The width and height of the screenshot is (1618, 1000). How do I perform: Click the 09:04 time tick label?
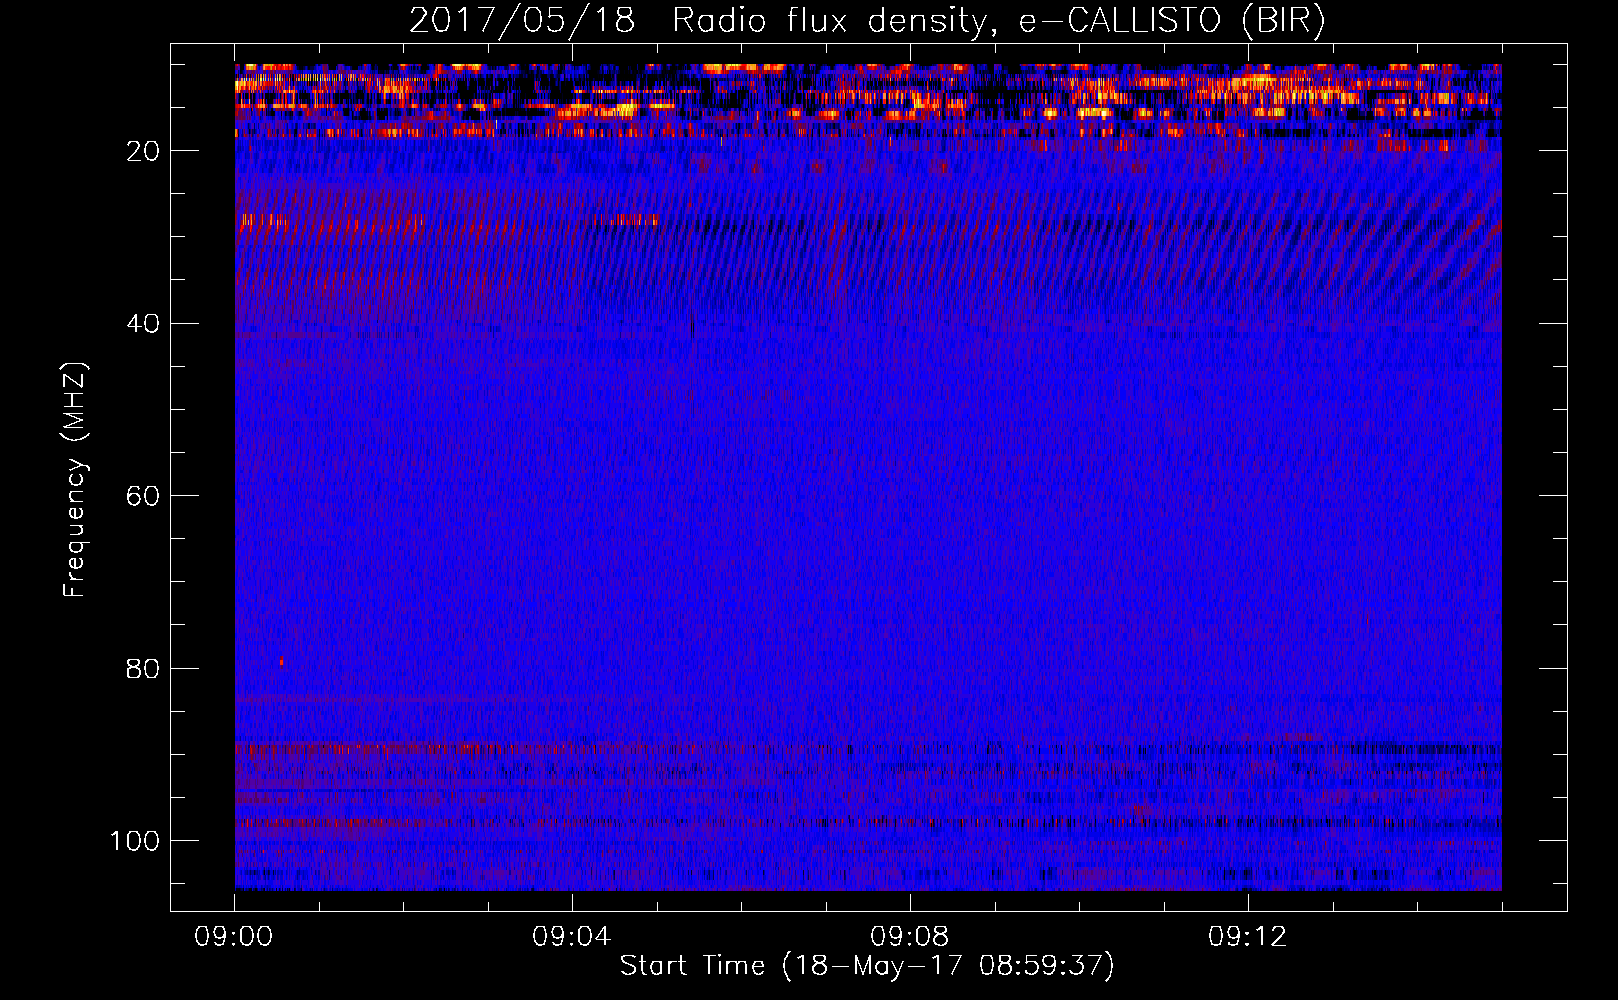572,937
